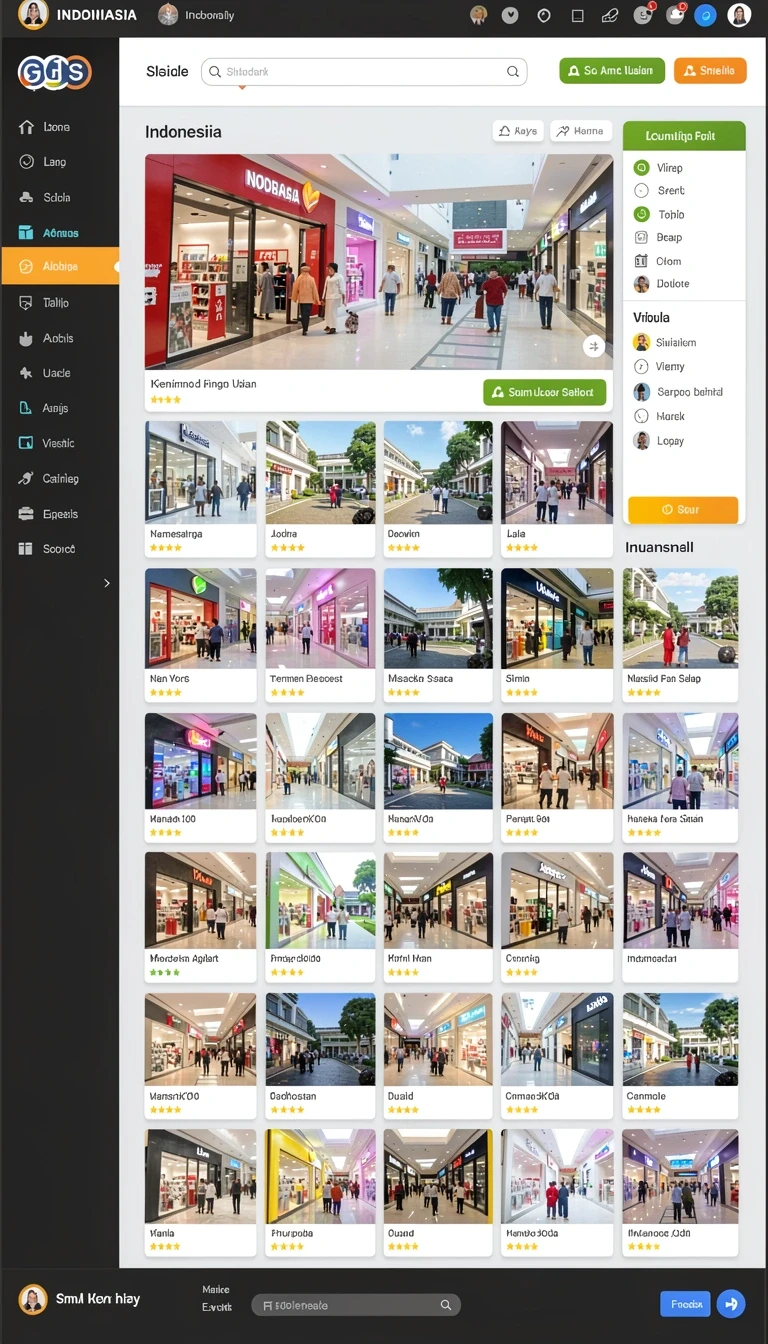
Task: Open the Jodna thumbnail card
Action: coord(320,488)
